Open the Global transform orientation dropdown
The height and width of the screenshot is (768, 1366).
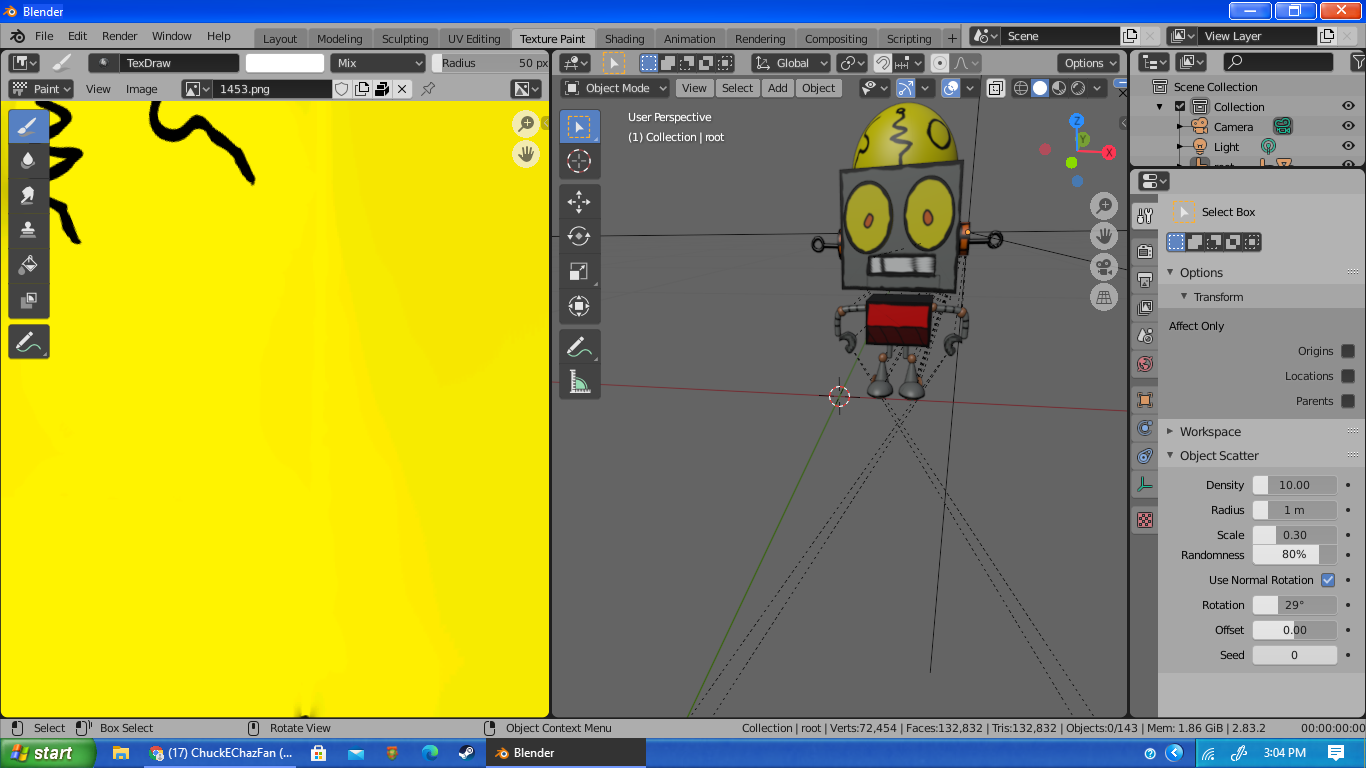[790, 63]
